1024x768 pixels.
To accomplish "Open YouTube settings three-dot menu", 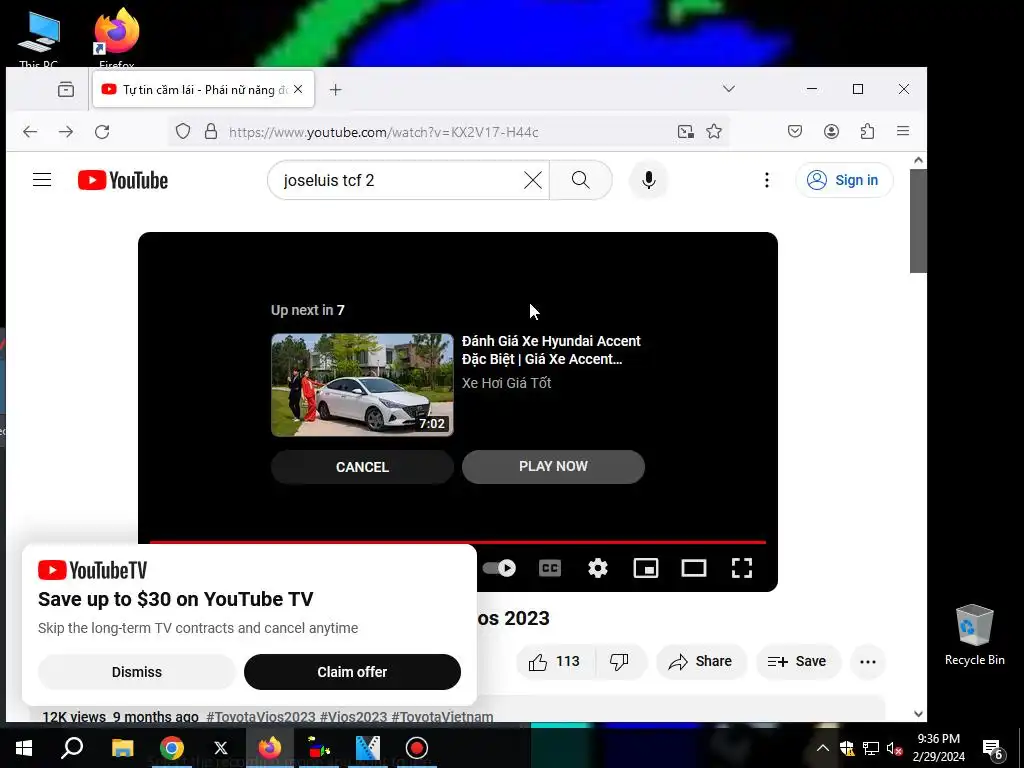I will click(767, 180).
